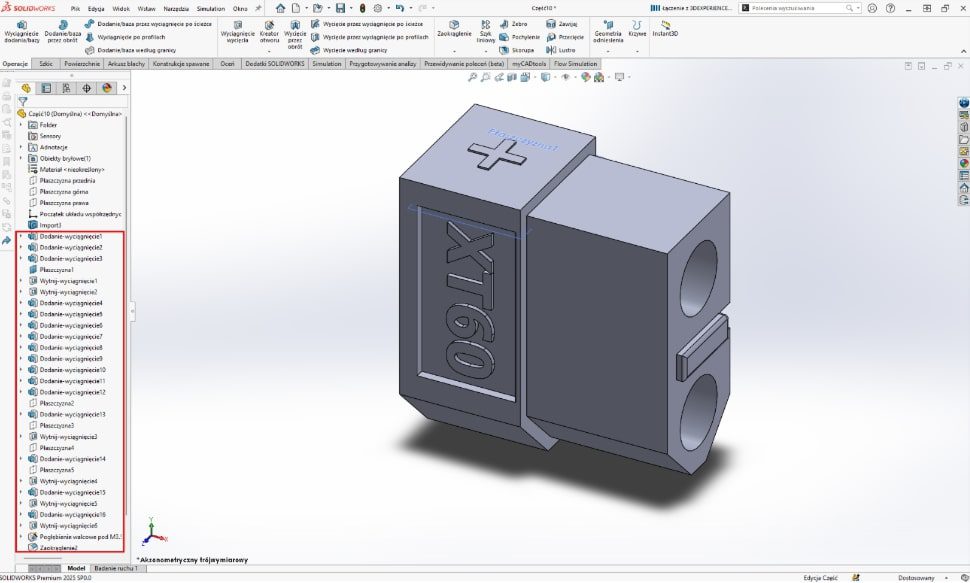This screenshot has height=583, width=970.
Task: Click the Wyciągnięcie dodania/bazy tool
Action: (x=22, y=32)
